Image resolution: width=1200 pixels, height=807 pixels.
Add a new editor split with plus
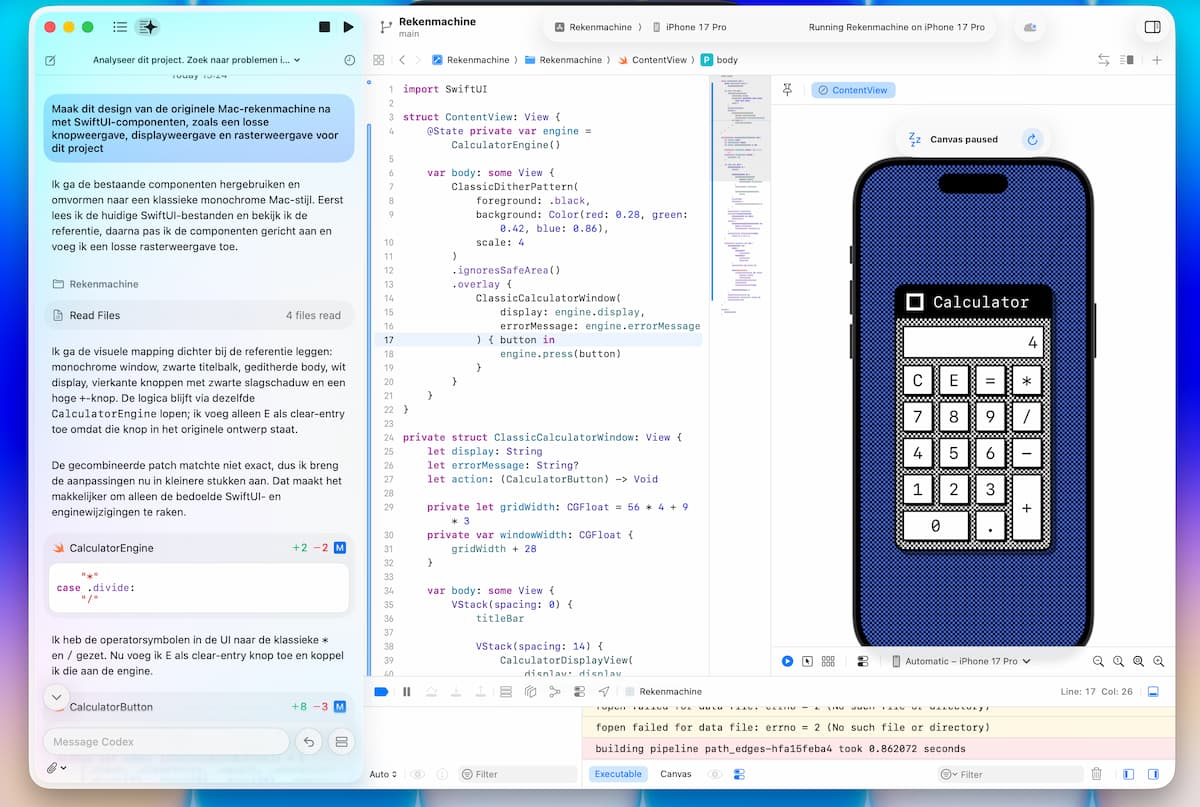point(1157,60)
